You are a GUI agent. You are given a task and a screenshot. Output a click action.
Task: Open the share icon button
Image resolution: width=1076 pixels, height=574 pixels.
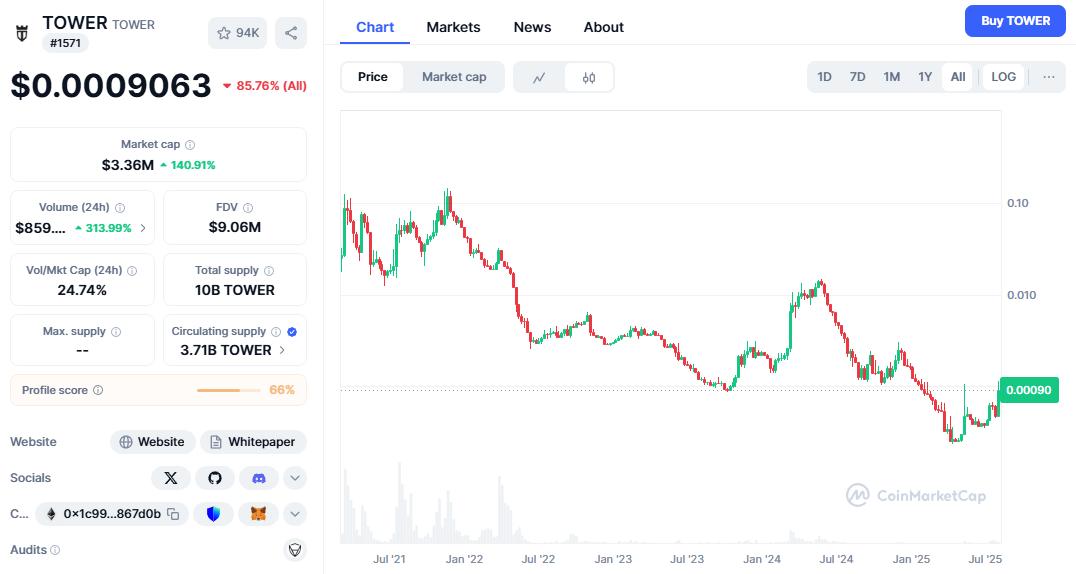[x=291, y=33]
